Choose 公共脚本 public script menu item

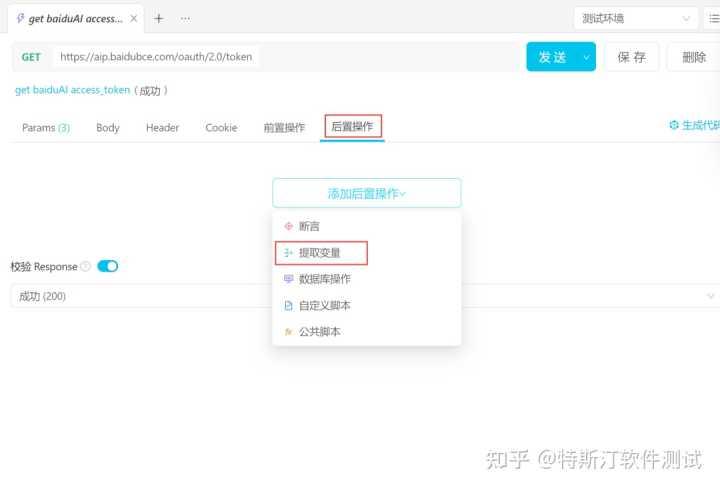click(x=366, y=332)
